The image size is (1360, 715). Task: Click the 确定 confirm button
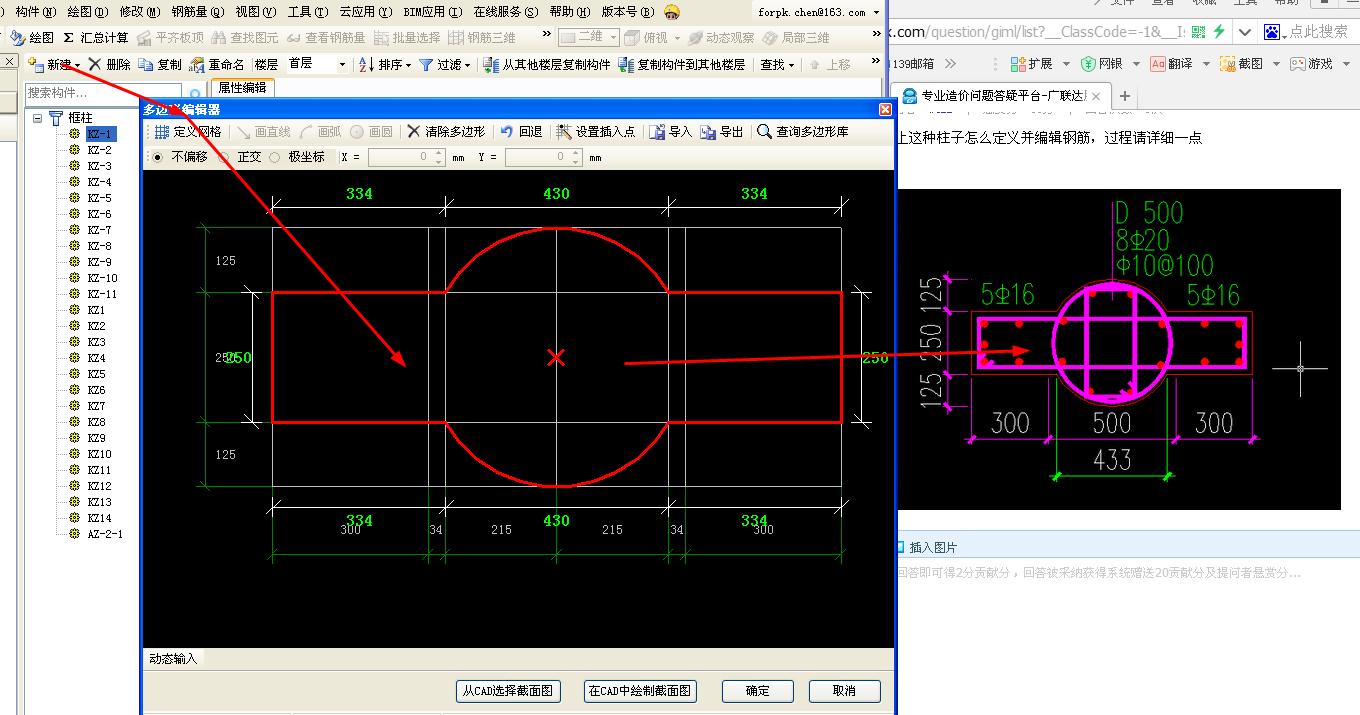point(758,691)
